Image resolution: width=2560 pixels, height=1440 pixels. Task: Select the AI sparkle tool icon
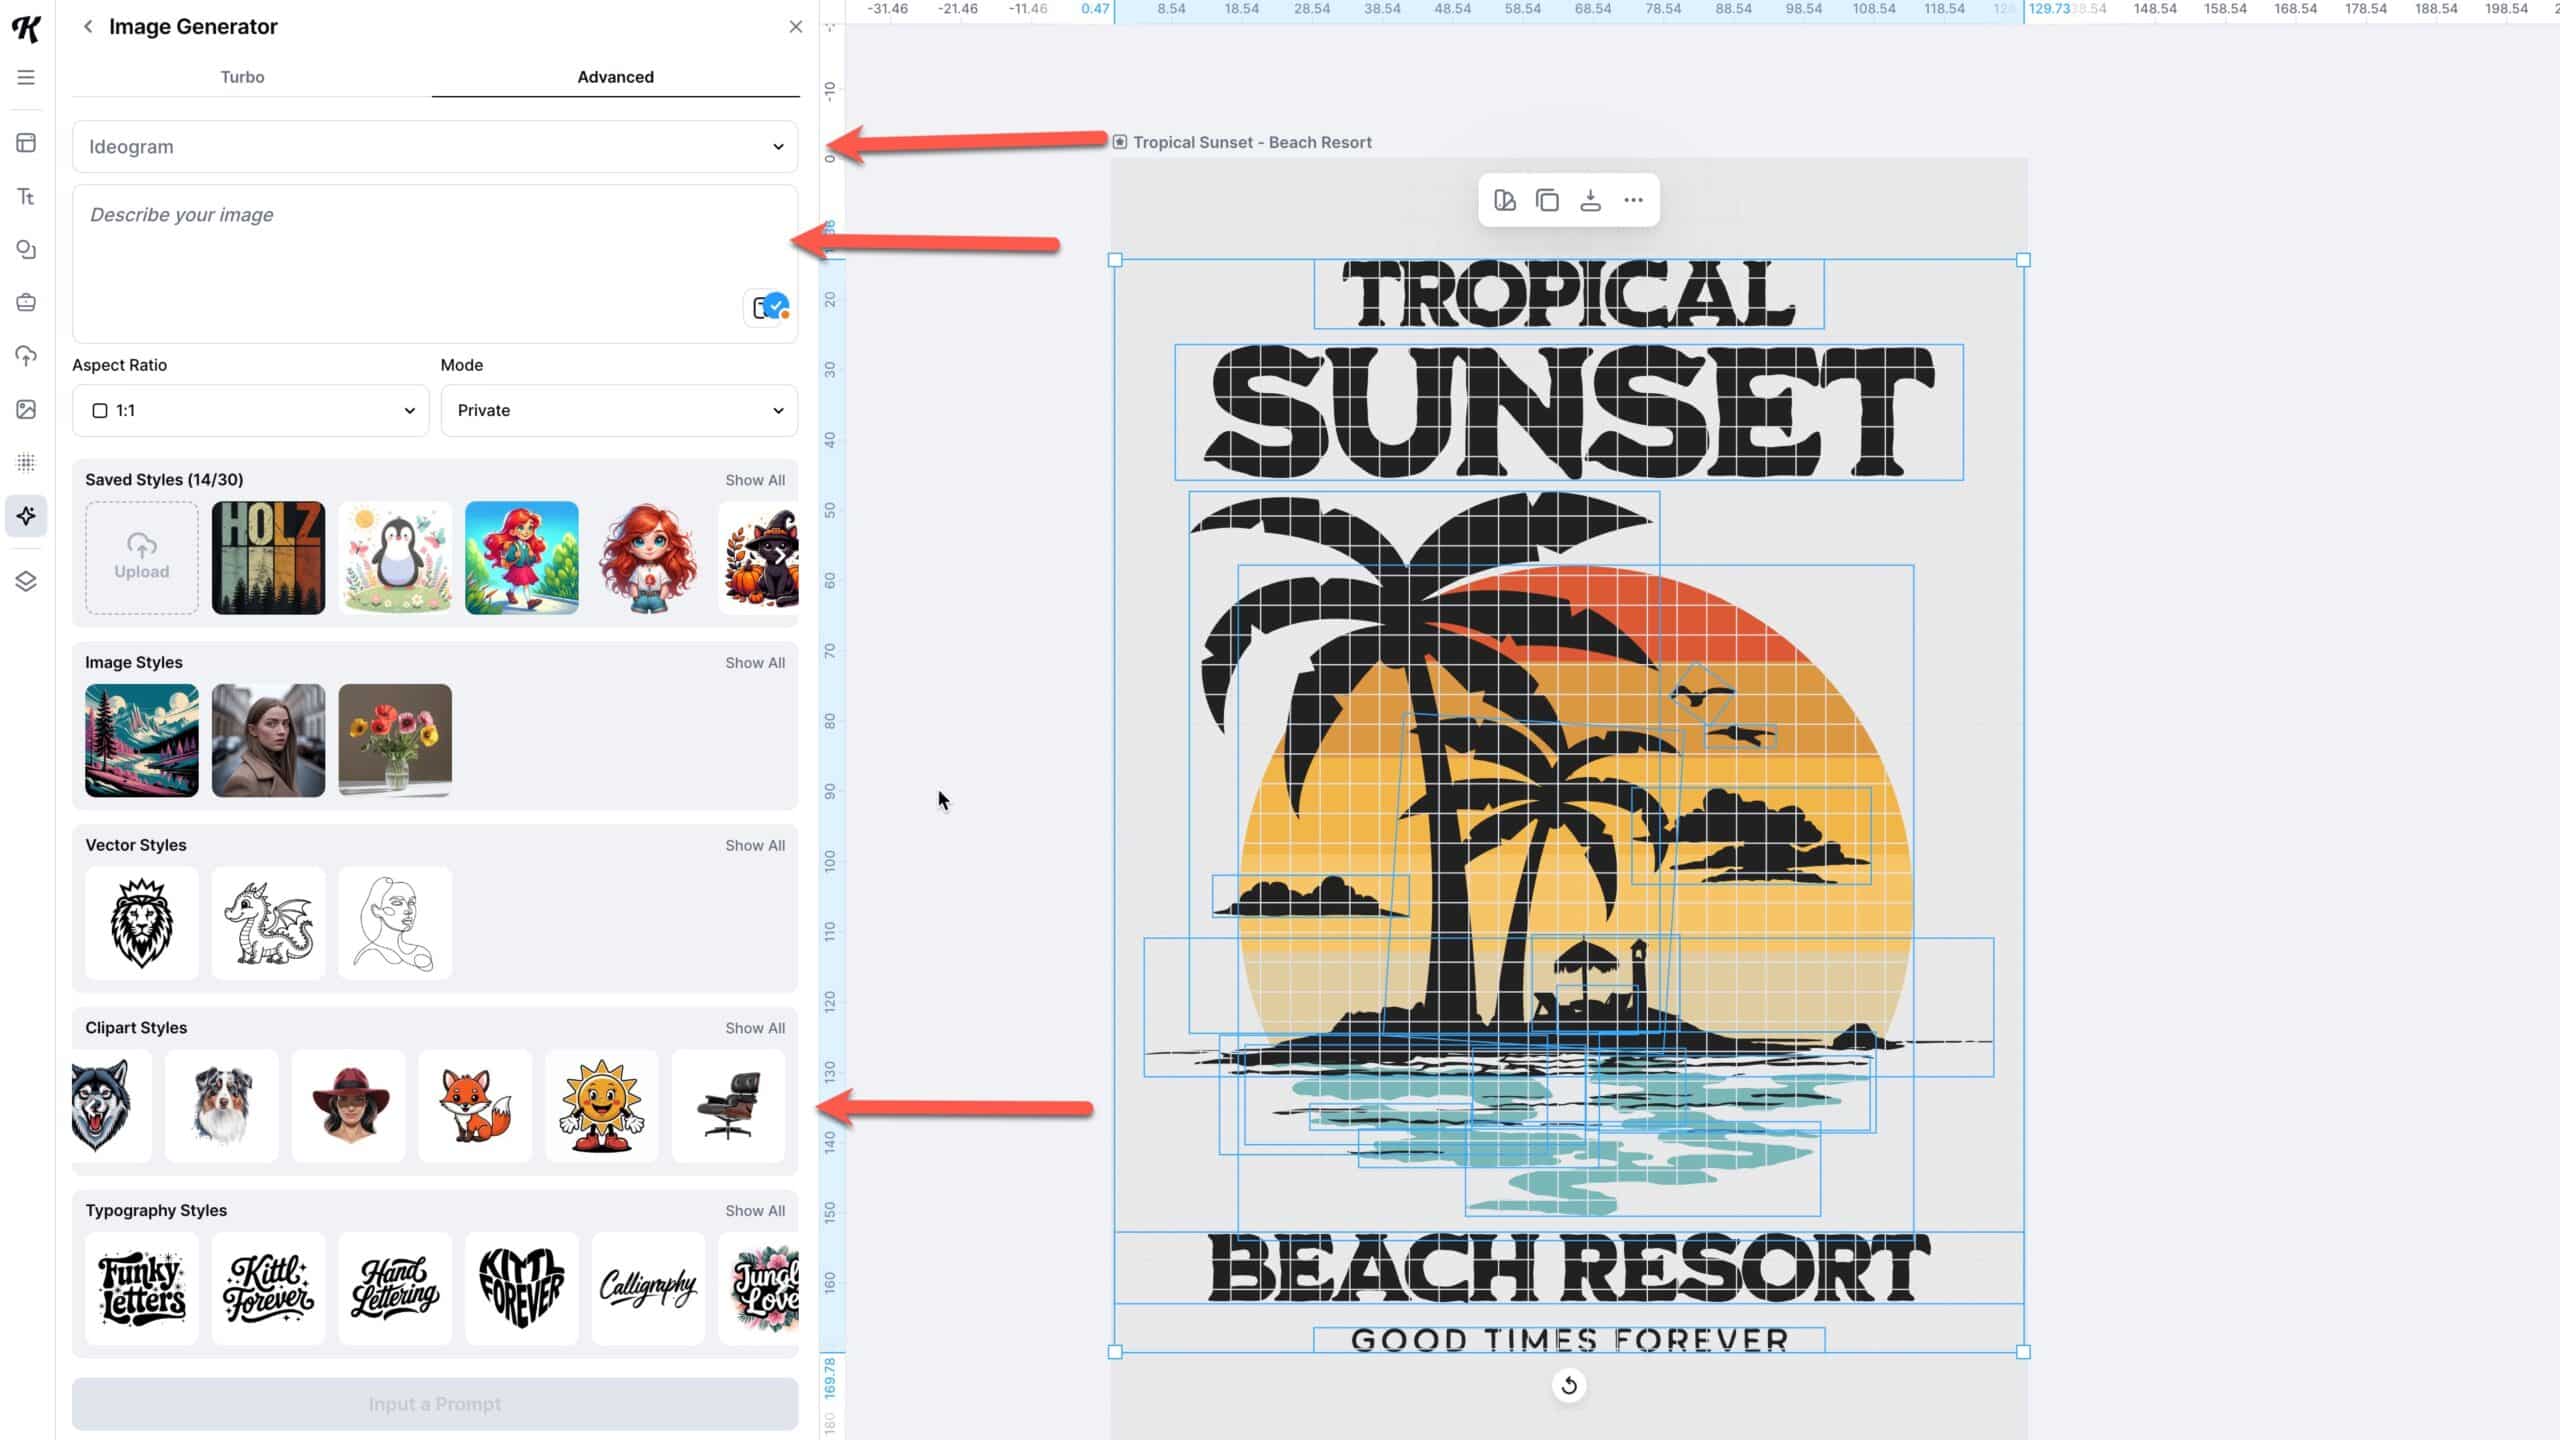tap(26, 516)
